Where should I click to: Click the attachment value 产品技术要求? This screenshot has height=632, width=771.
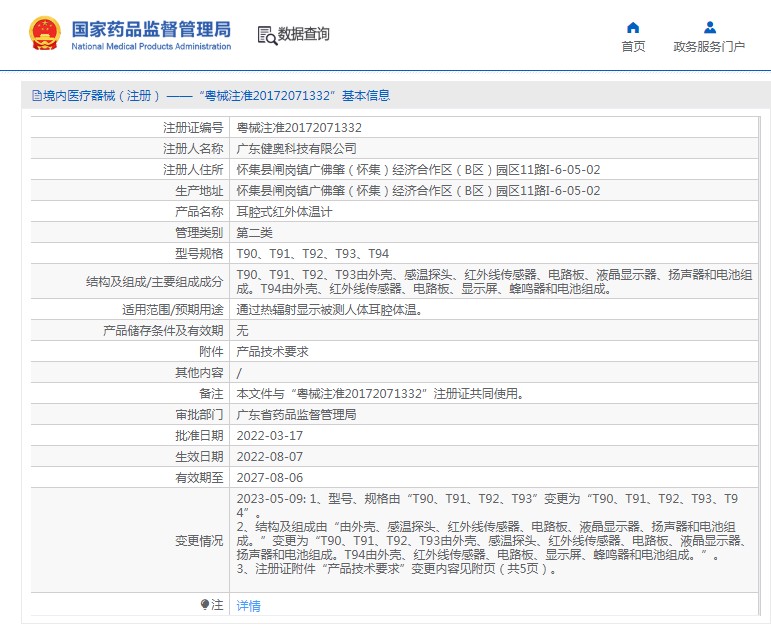point(272,352)
